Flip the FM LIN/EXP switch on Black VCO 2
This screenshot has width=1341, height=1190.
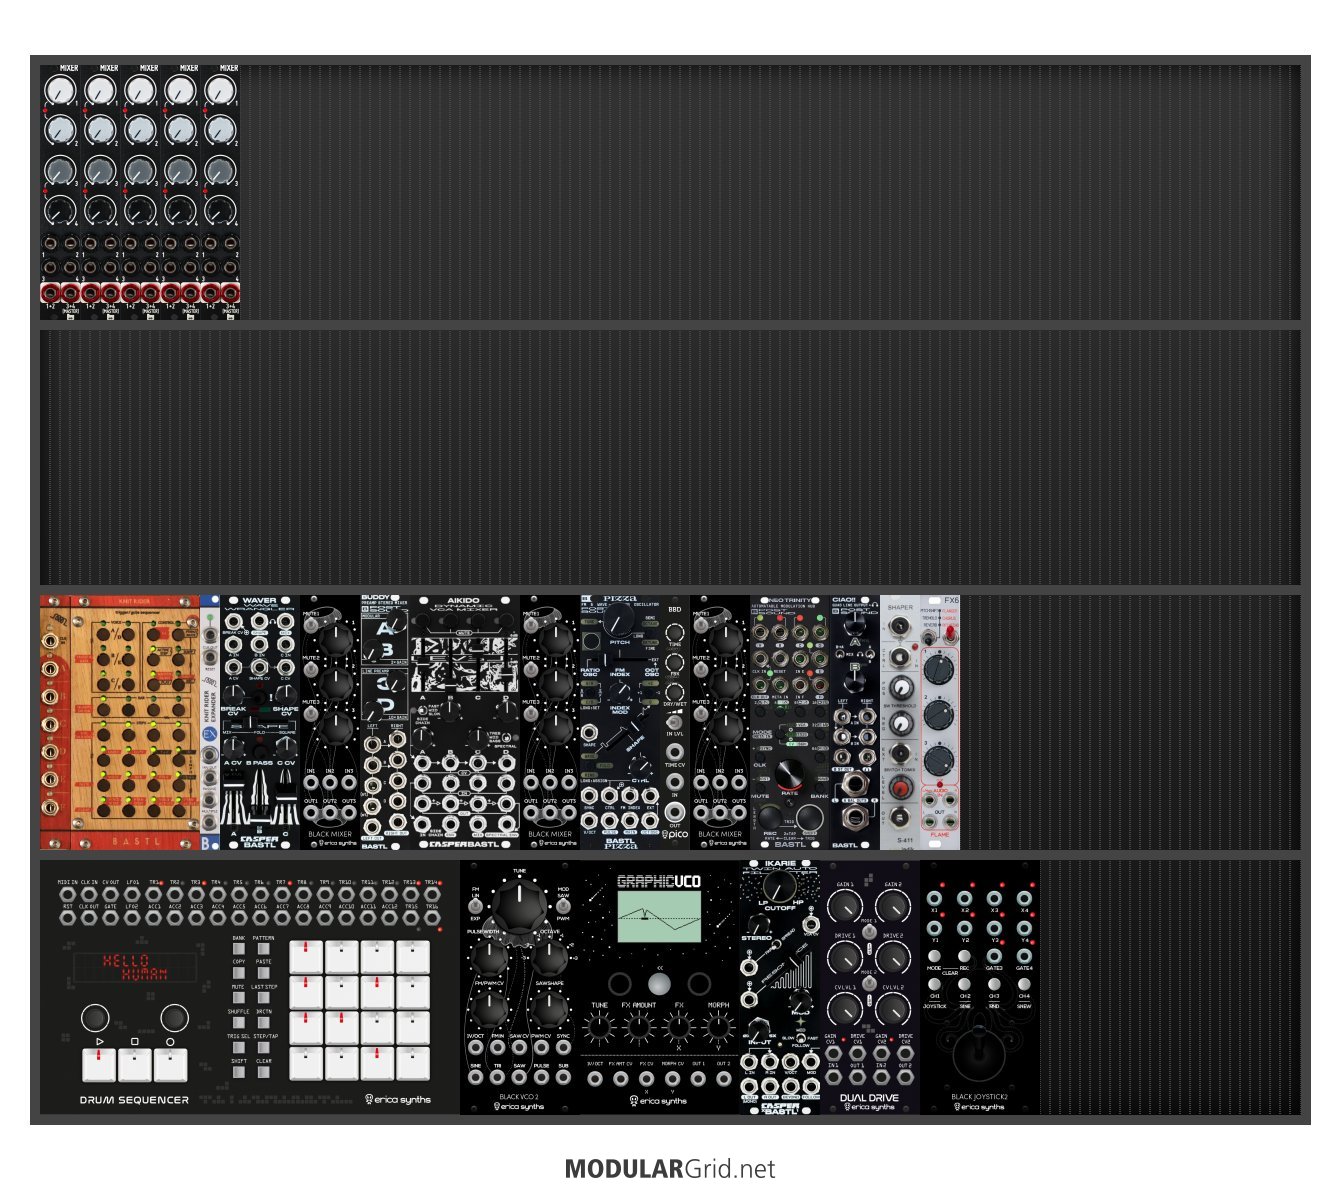(x=475, y=904)
